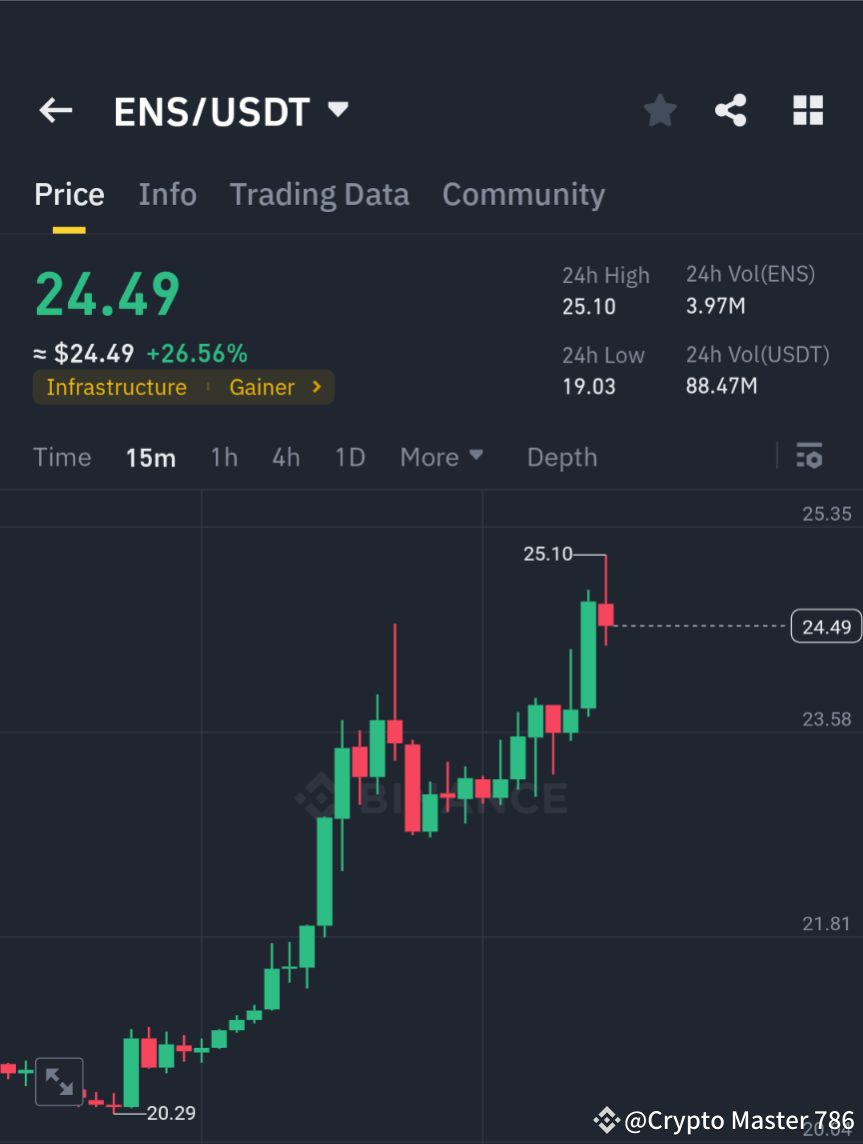This screenshot has width=863, height=1144.
Task: Open the chart settings icon beside Depth
Action: tap(810, 456)
